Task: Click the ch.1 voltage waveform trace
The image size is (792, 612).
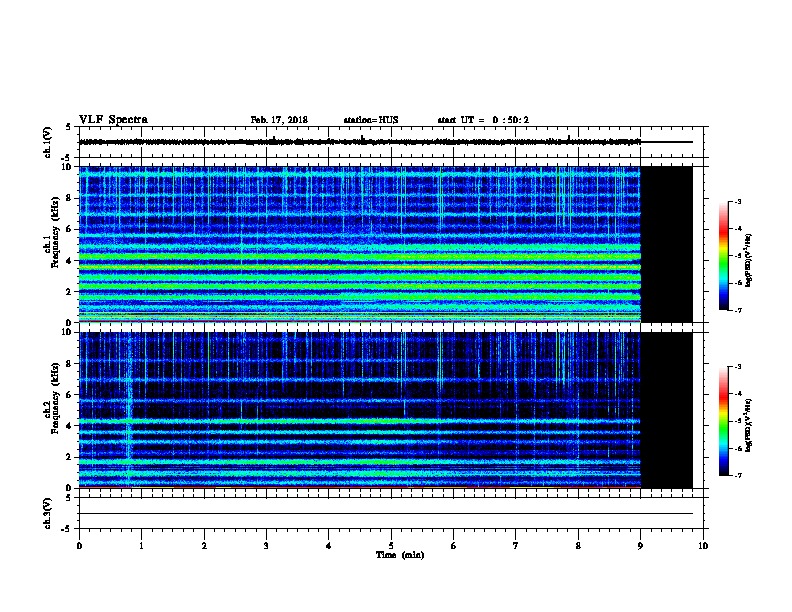Action: coord(360,142)
